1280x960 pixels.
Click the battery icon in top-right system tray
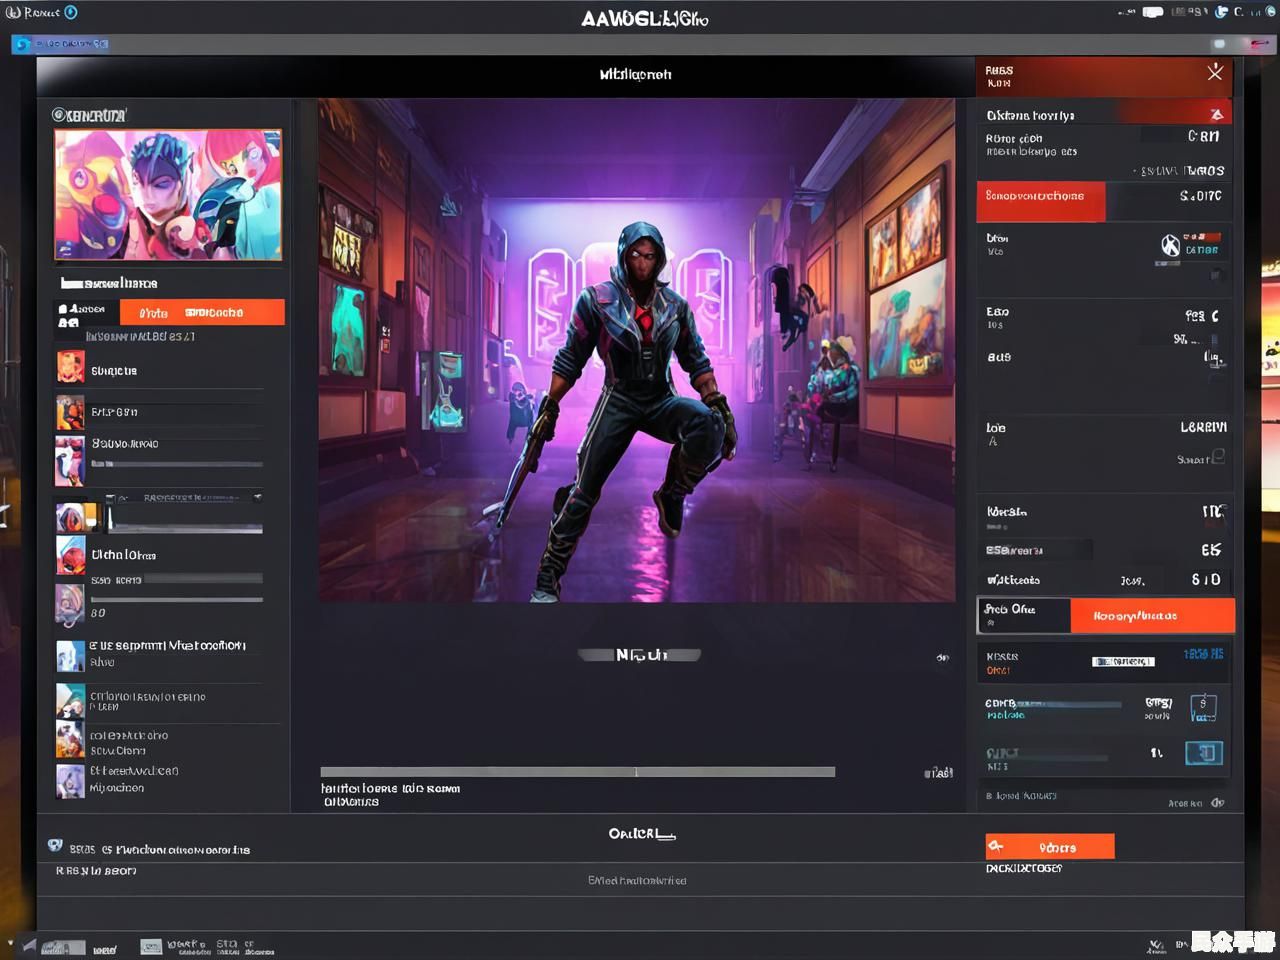pyautogui.click(x=1153, y=12)
